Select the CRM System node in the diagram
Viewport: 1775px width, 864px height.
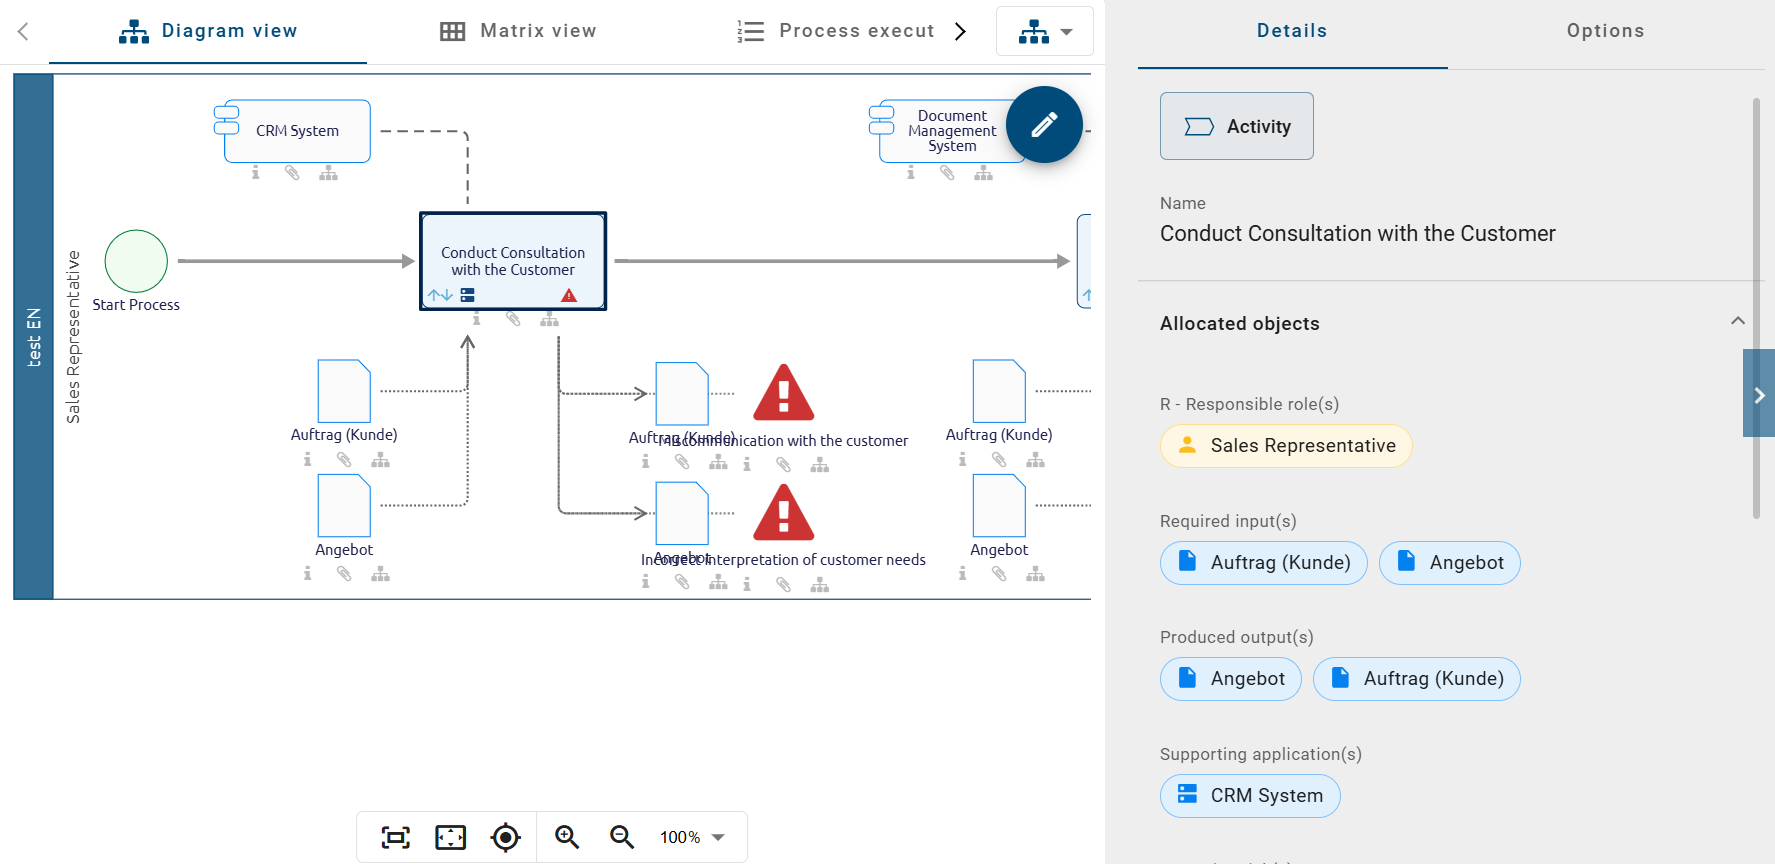pos(297,131)
